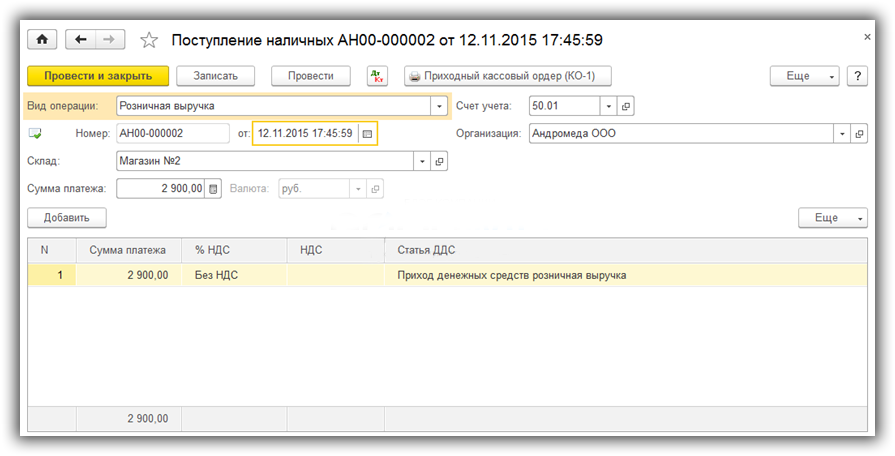
Task: Click the Номер input field
Action: click(172, 133)
